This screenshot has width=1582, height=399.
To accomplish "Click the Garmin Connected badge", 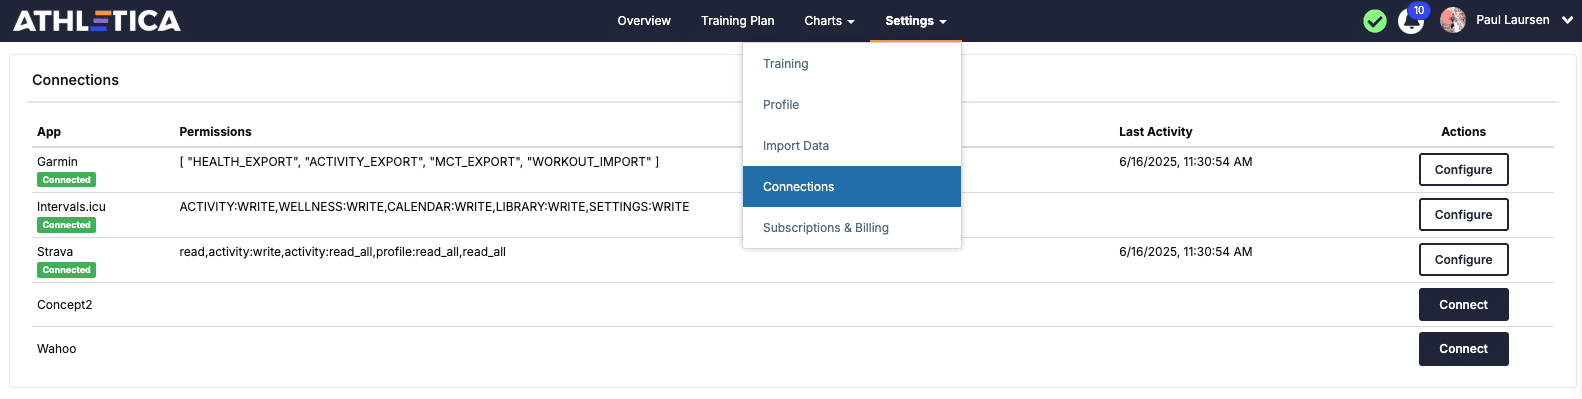I will [67, 180].
